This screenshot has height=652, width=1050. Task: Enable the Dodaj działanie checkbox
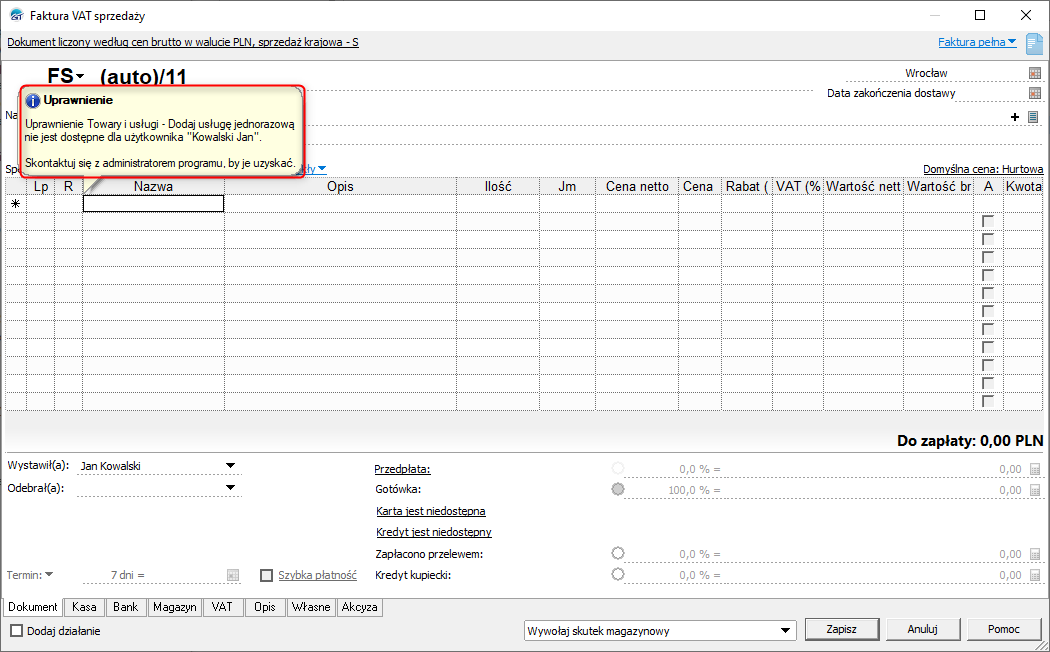coord(17,631)
